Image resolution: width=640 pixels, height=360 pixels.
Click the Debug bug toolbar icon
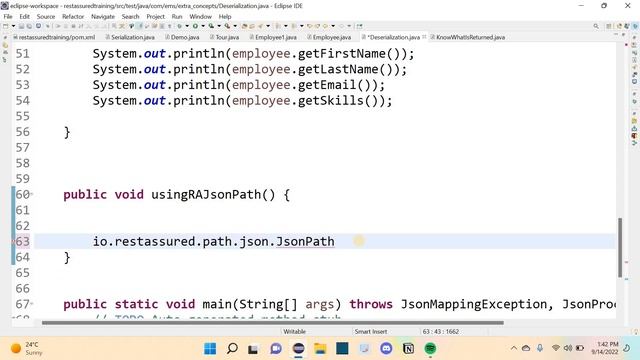click(179, 26)
